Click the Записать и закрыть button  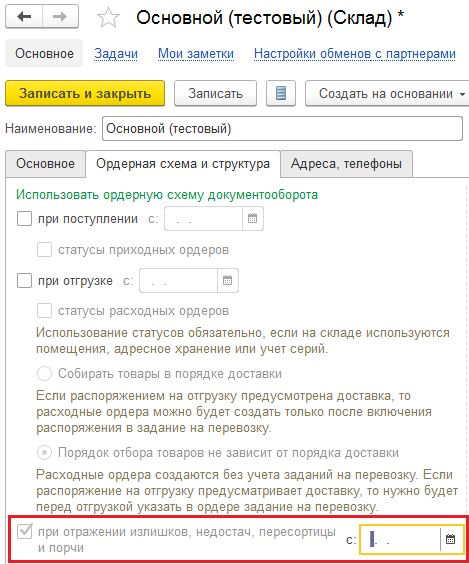[x=85, y=93]
